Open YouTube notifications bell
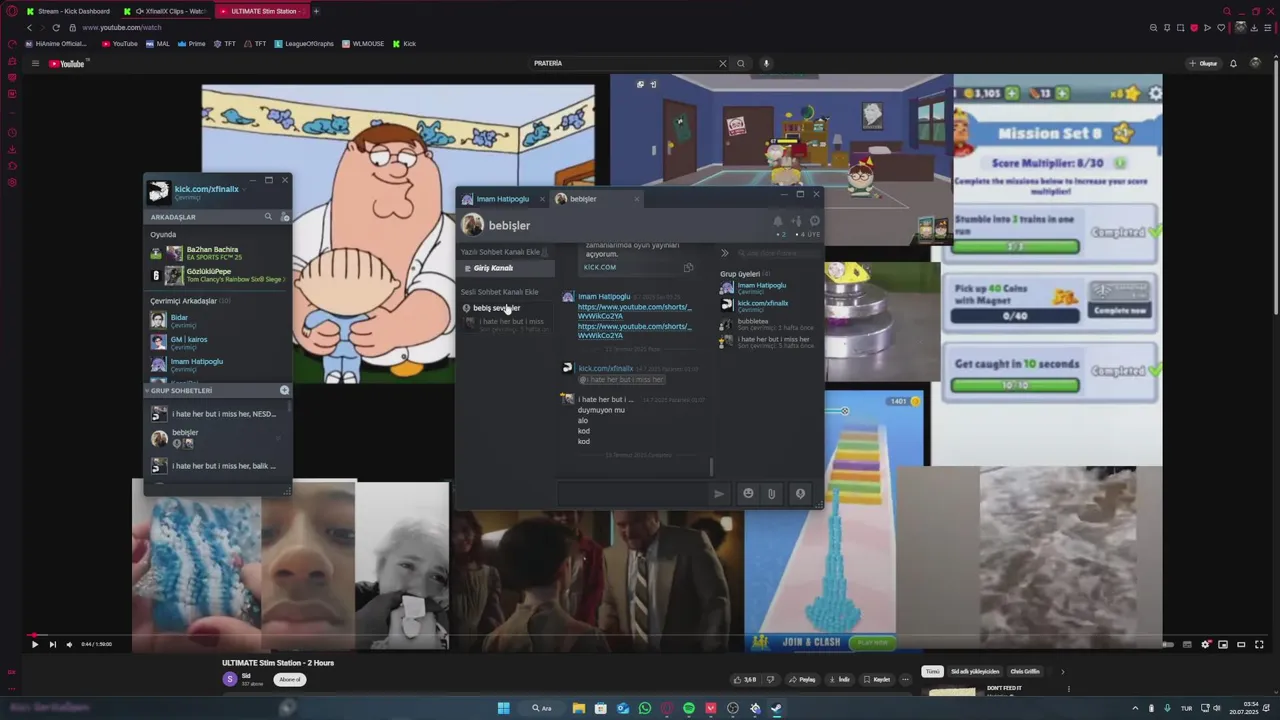 pyautogui.click(x=1233, y=63)
